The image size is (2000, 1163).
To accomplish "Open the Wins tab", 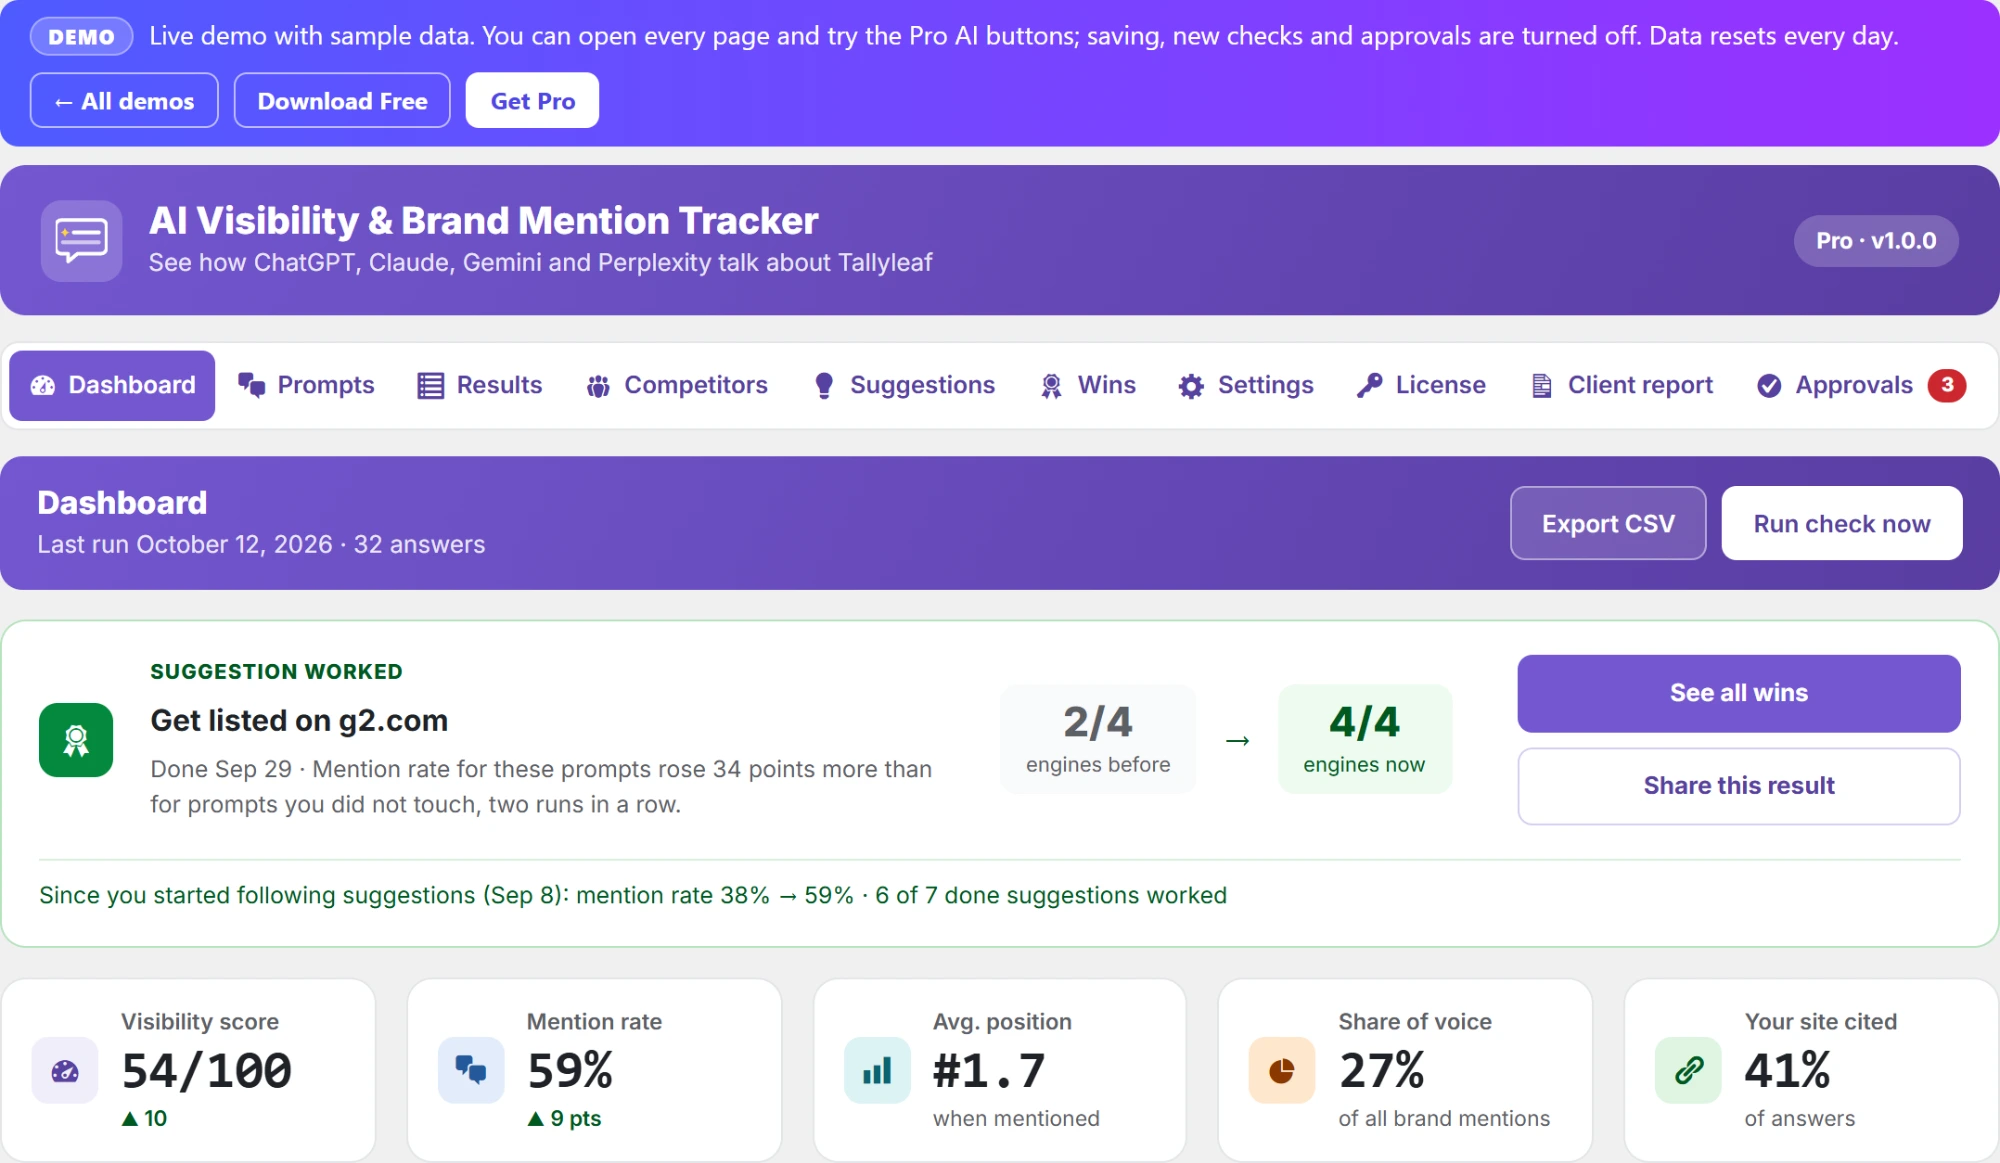I will click(1088, 386).
